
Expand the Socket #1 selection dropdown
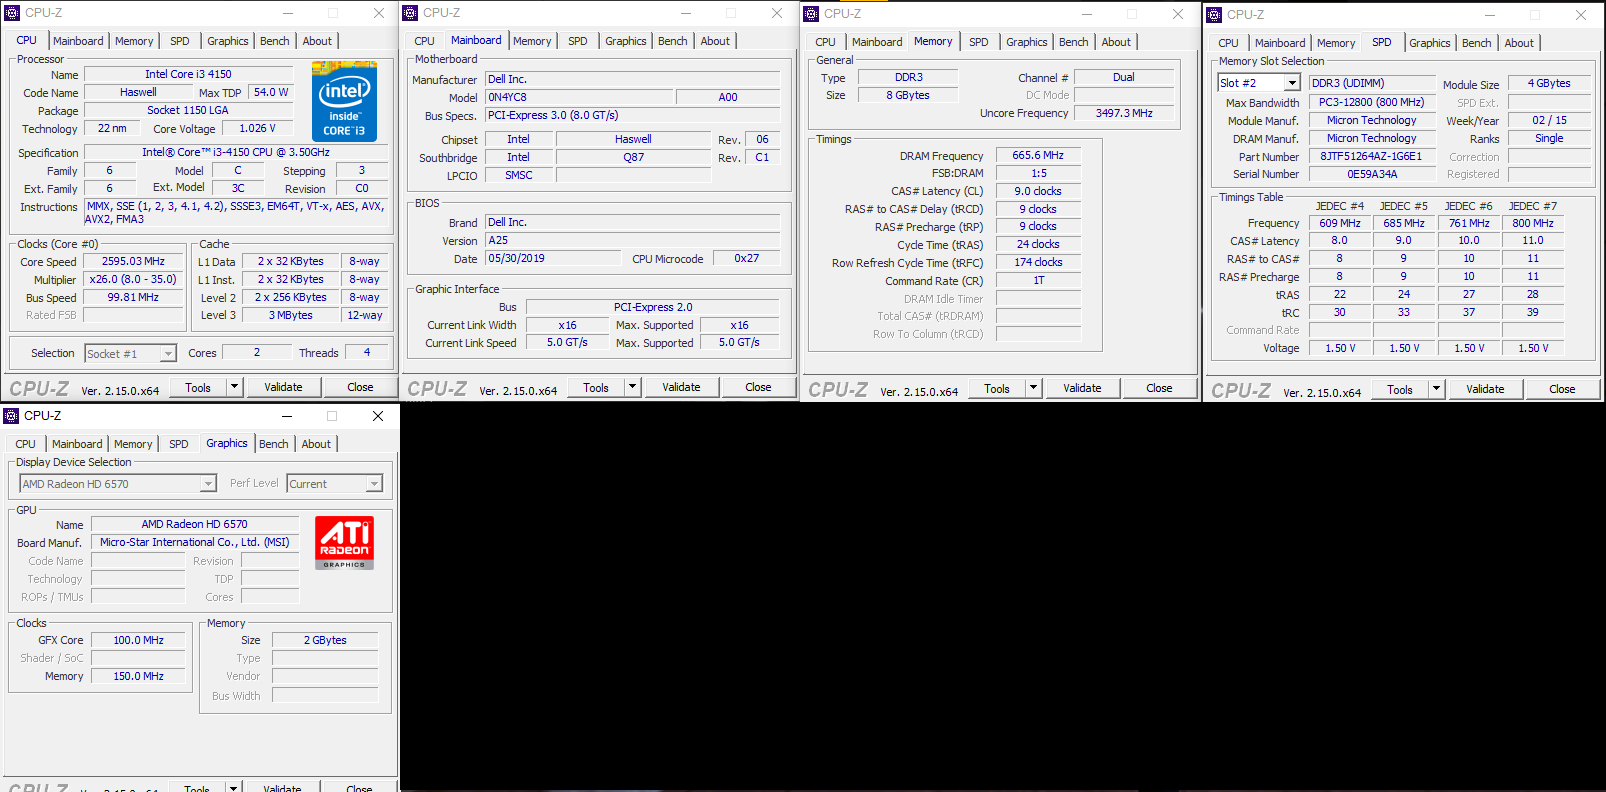(x=168, y=354)
